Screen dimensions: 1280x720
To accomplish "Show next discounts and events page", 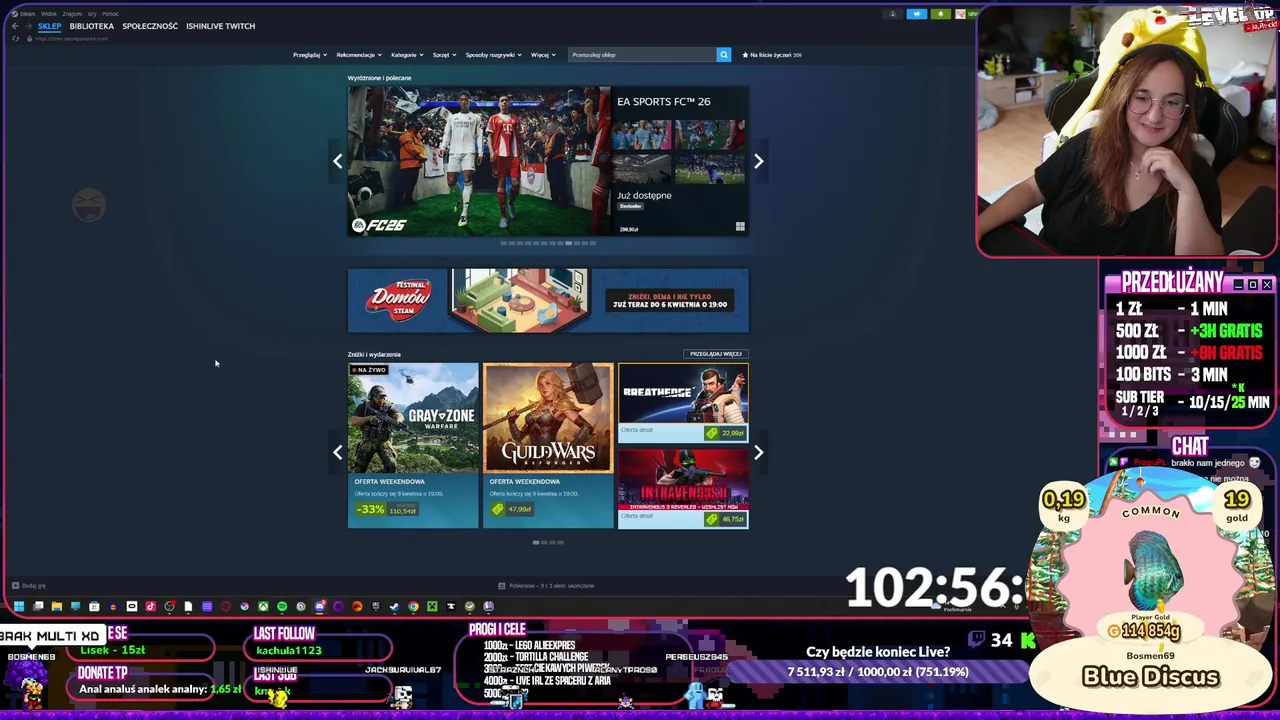I will tap(758, 452).
